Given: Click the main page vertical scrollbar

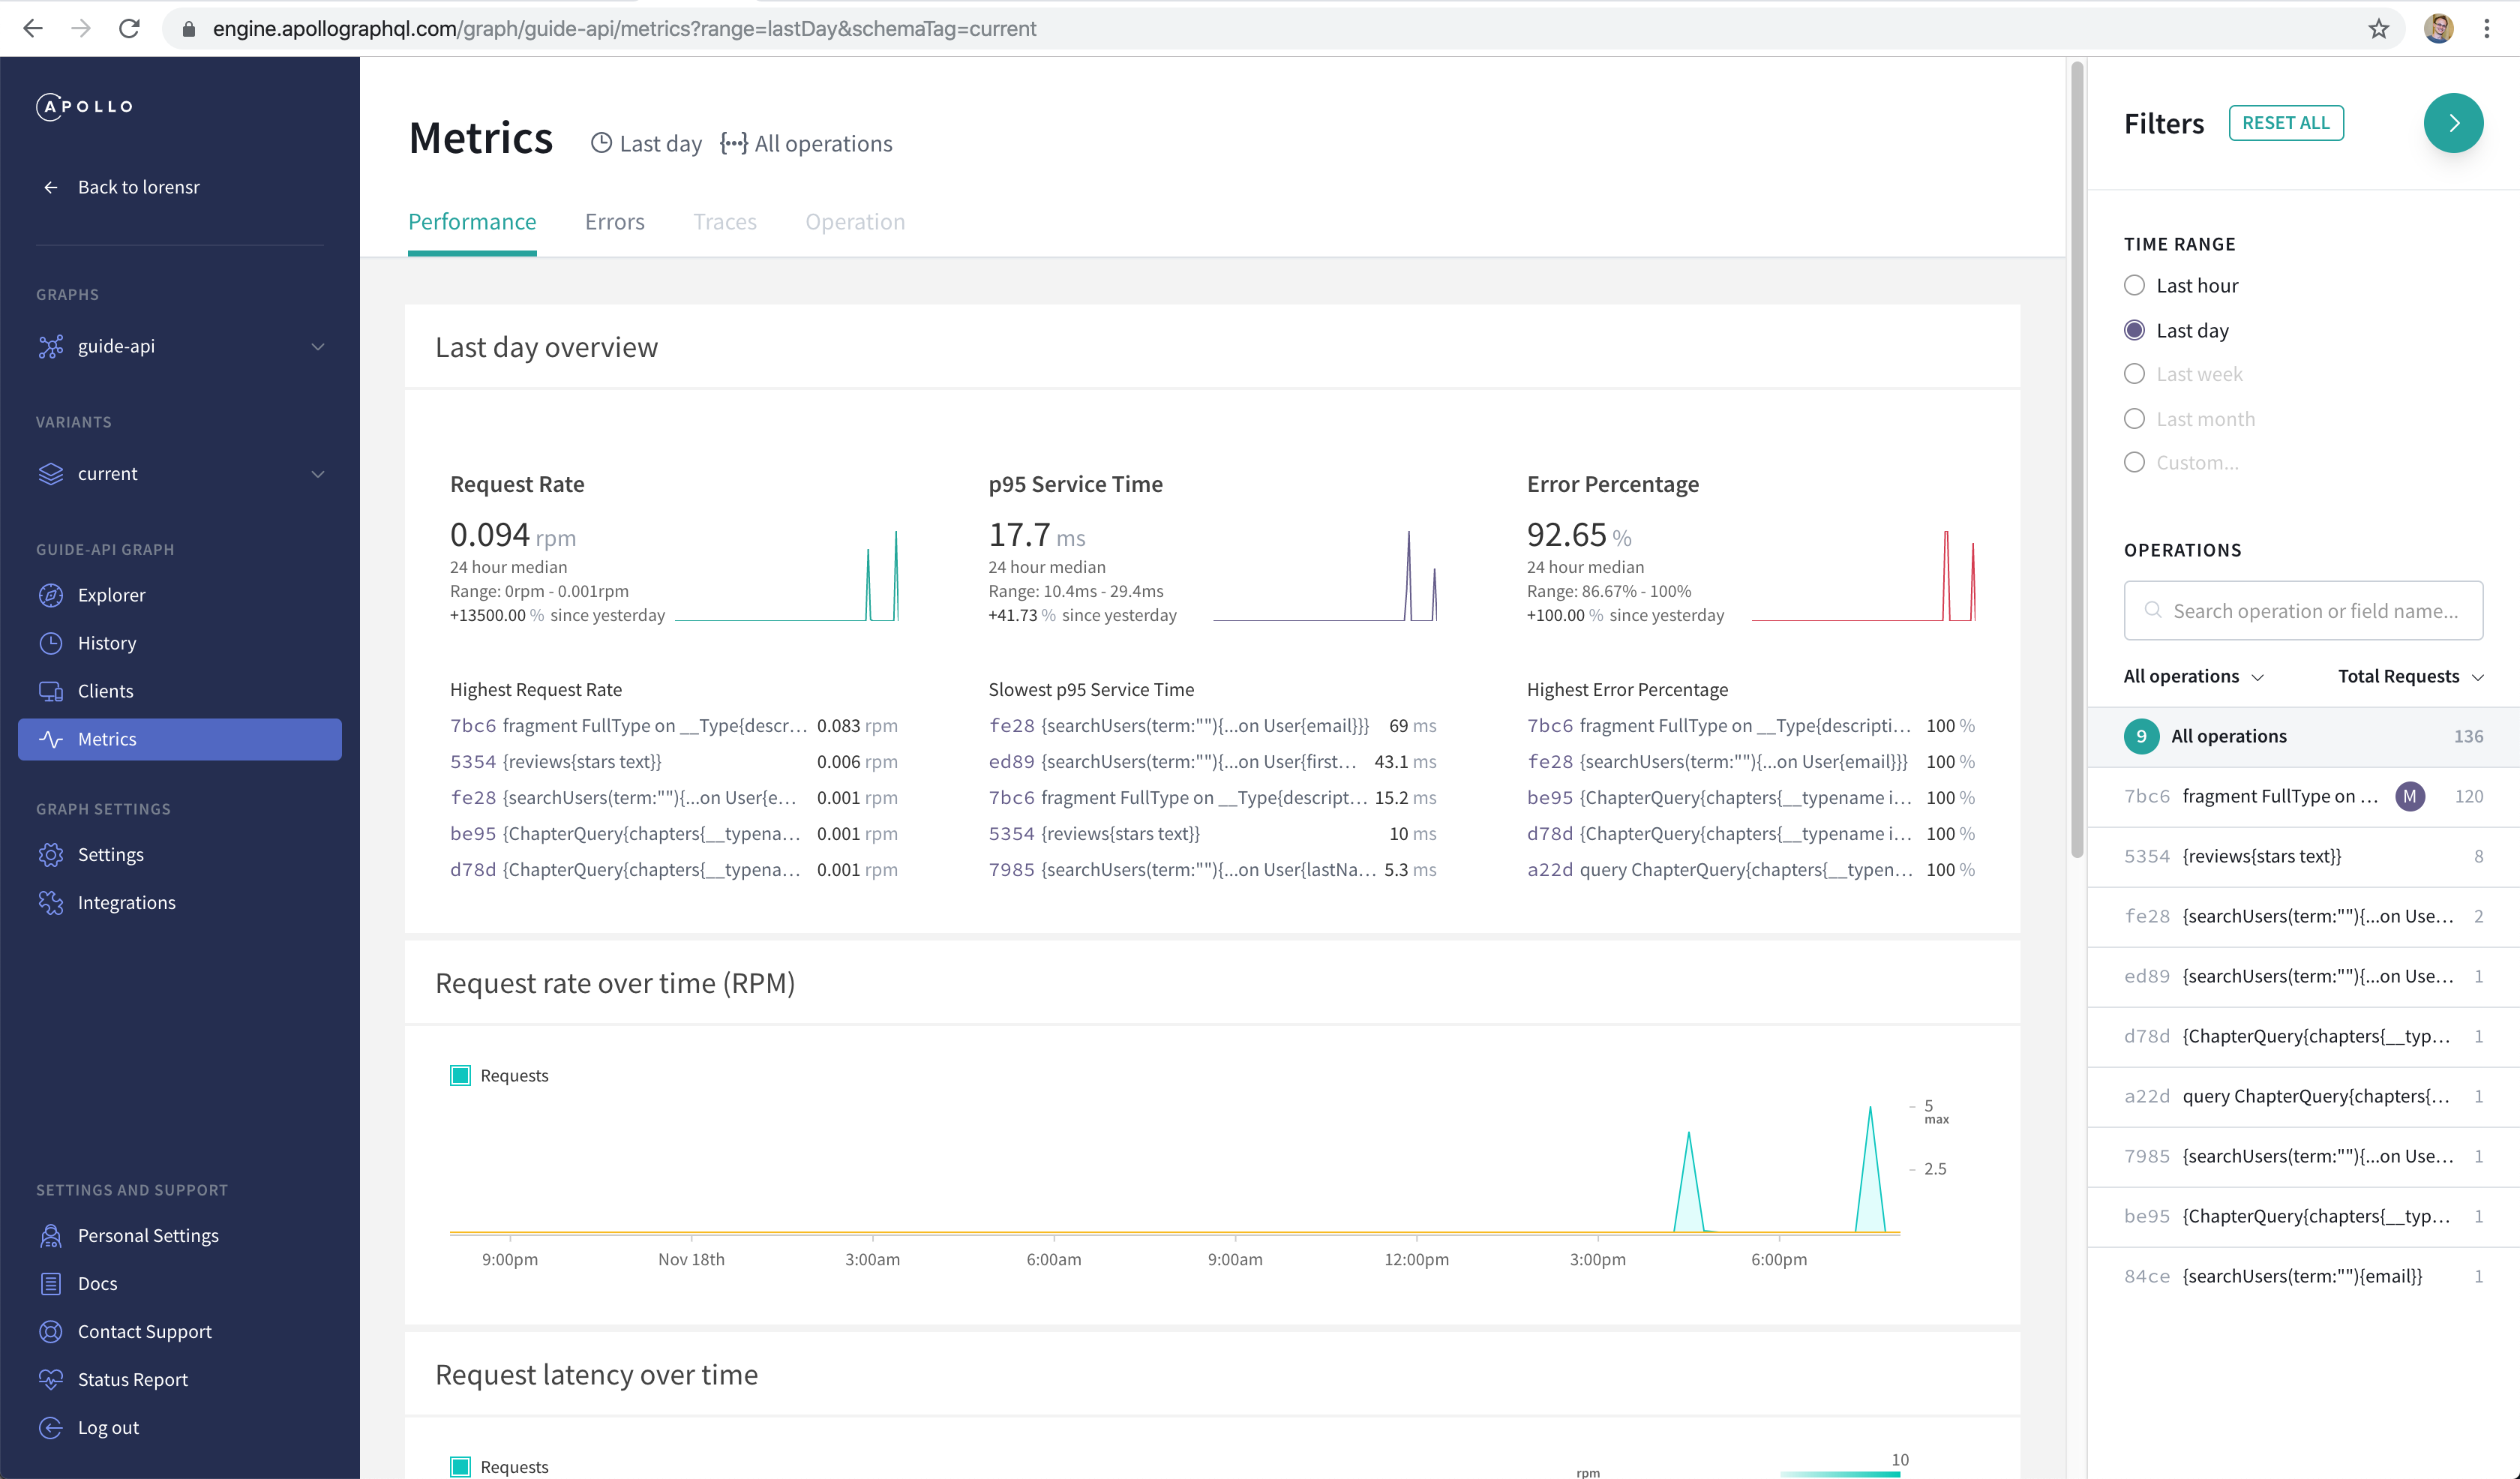Looking at the screenshot, I should click(2077, 460).
